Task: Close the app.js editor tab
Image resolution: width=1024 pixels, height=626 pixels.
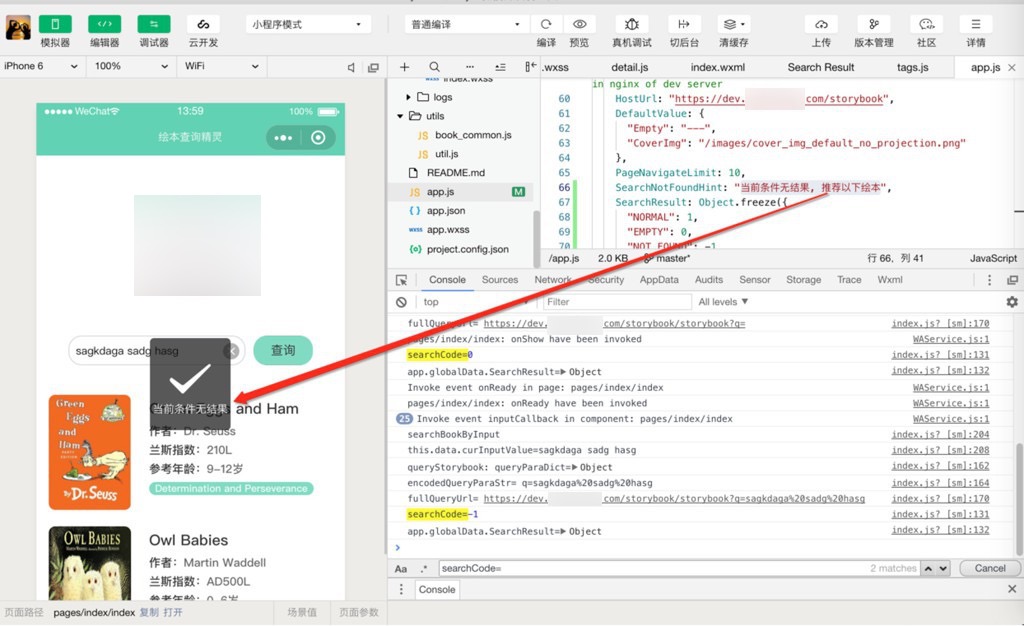Action: [x=1012, y=67]
